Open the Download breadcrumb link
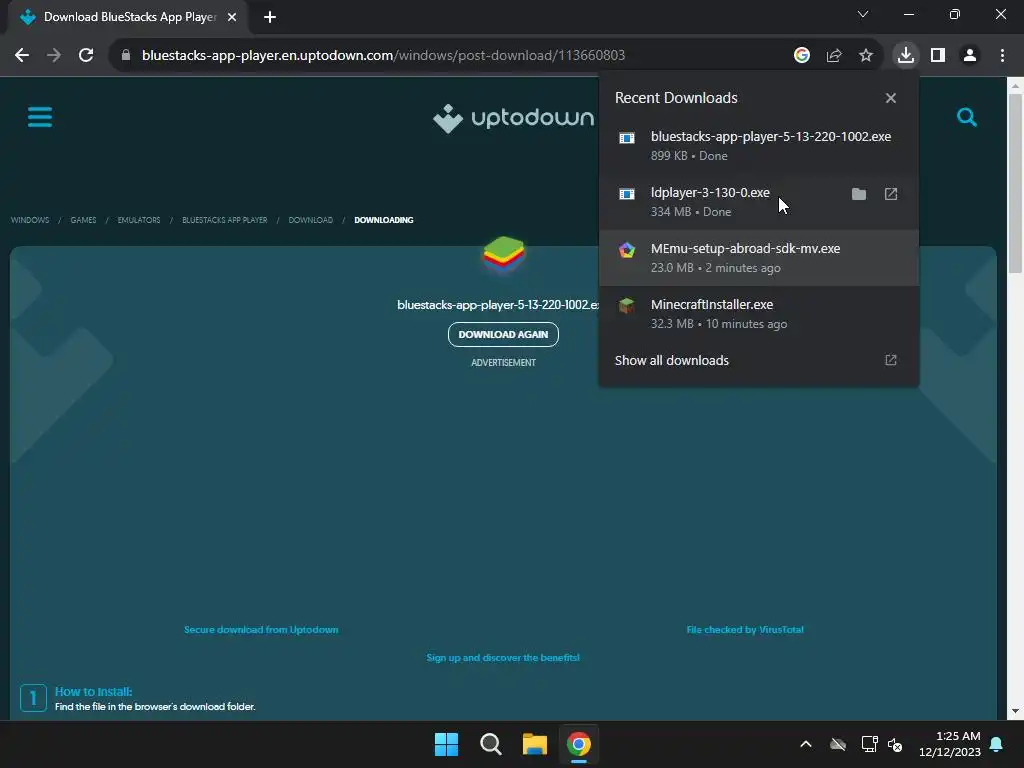 pyautogui.click(x=311, y=220)
